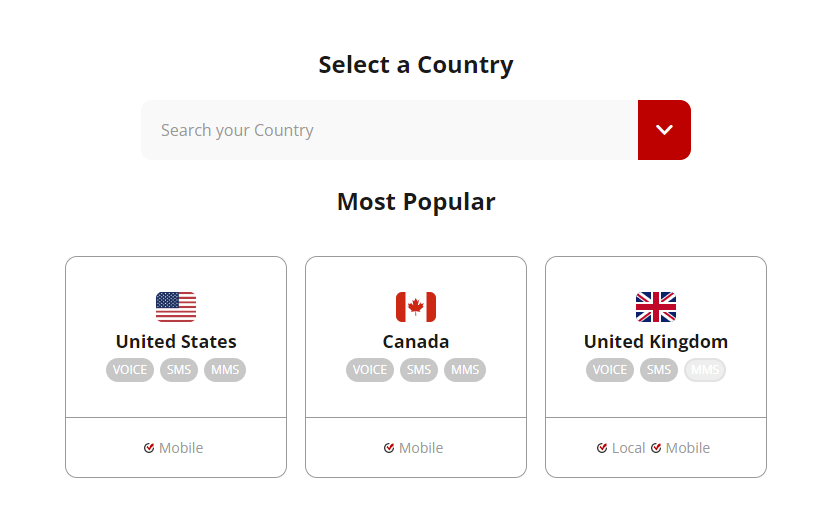The height and width of the screenshot is (505, 819).
Task: Open the United Kingdom country name link
Action: coord(656,342)
